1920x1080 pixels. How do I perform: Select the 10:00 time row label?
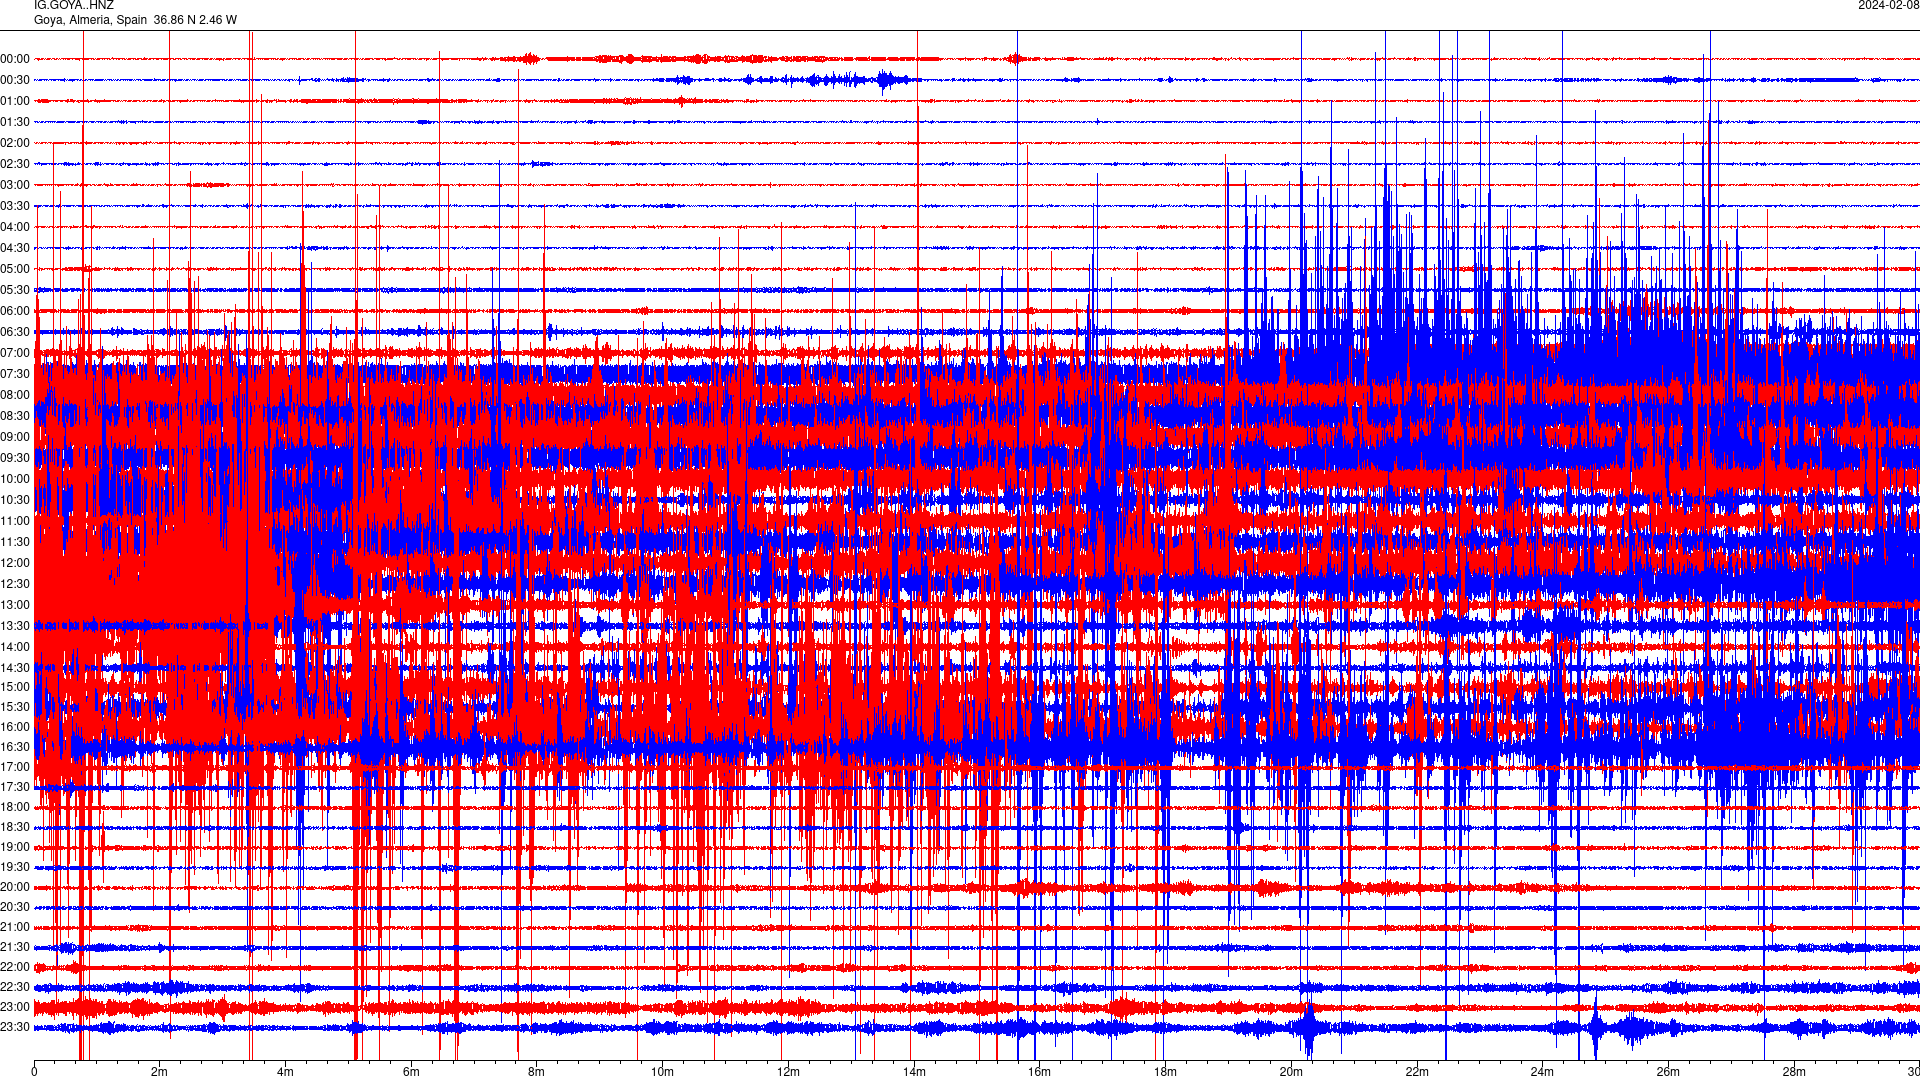(15, 479)
